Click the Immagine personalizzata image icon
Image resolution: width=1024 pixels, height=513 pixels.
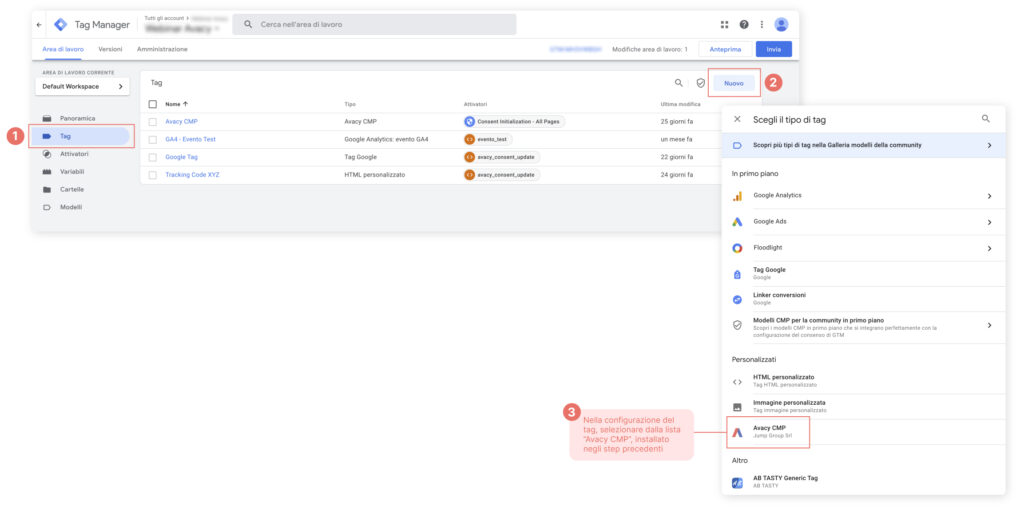click(x=737, y=407)
